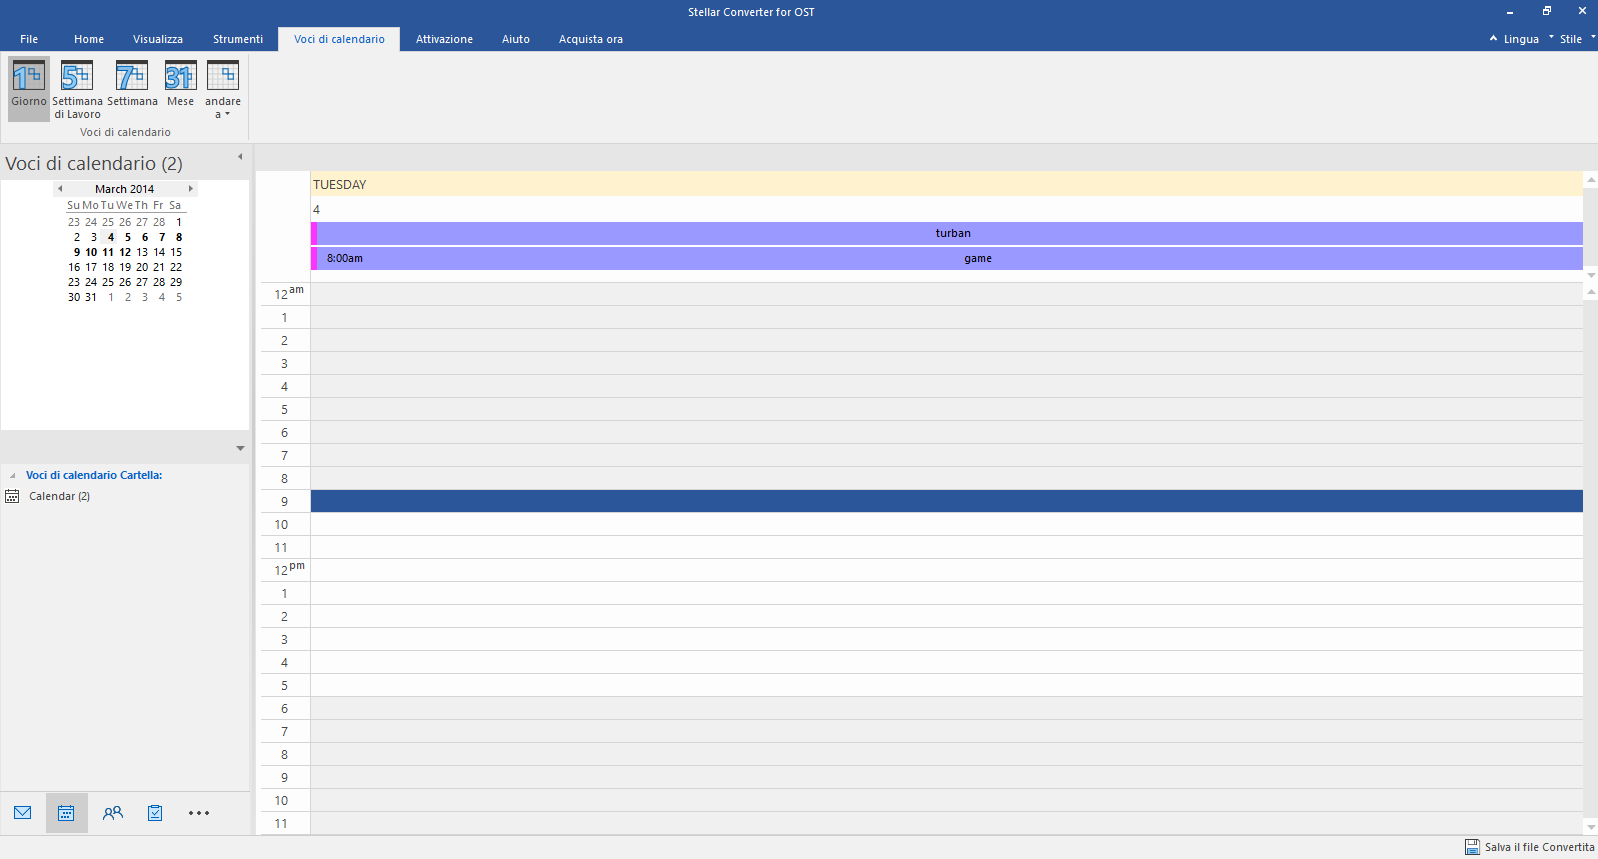Click the day grid scrollbar up arrow
Screen dimensions: 1598x859
click(x=1591, y=292)
